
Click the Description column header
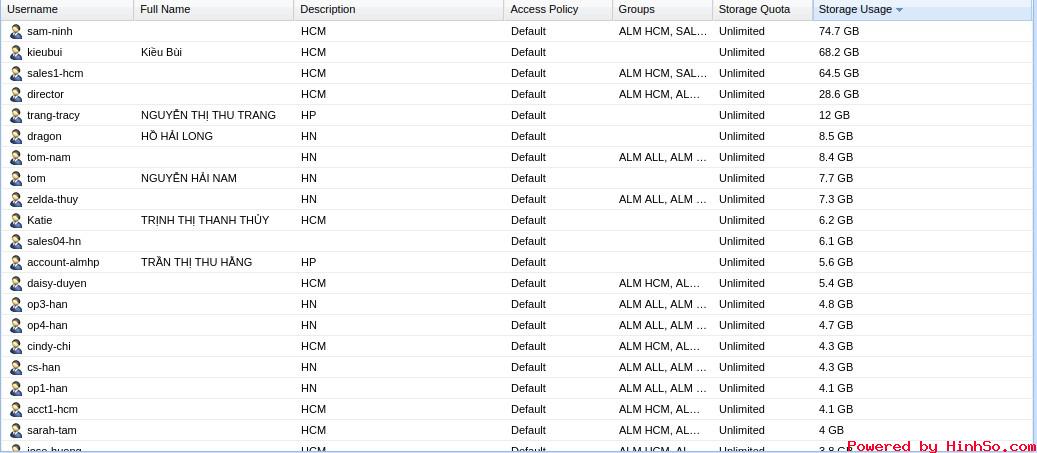[x=399, y=10]
